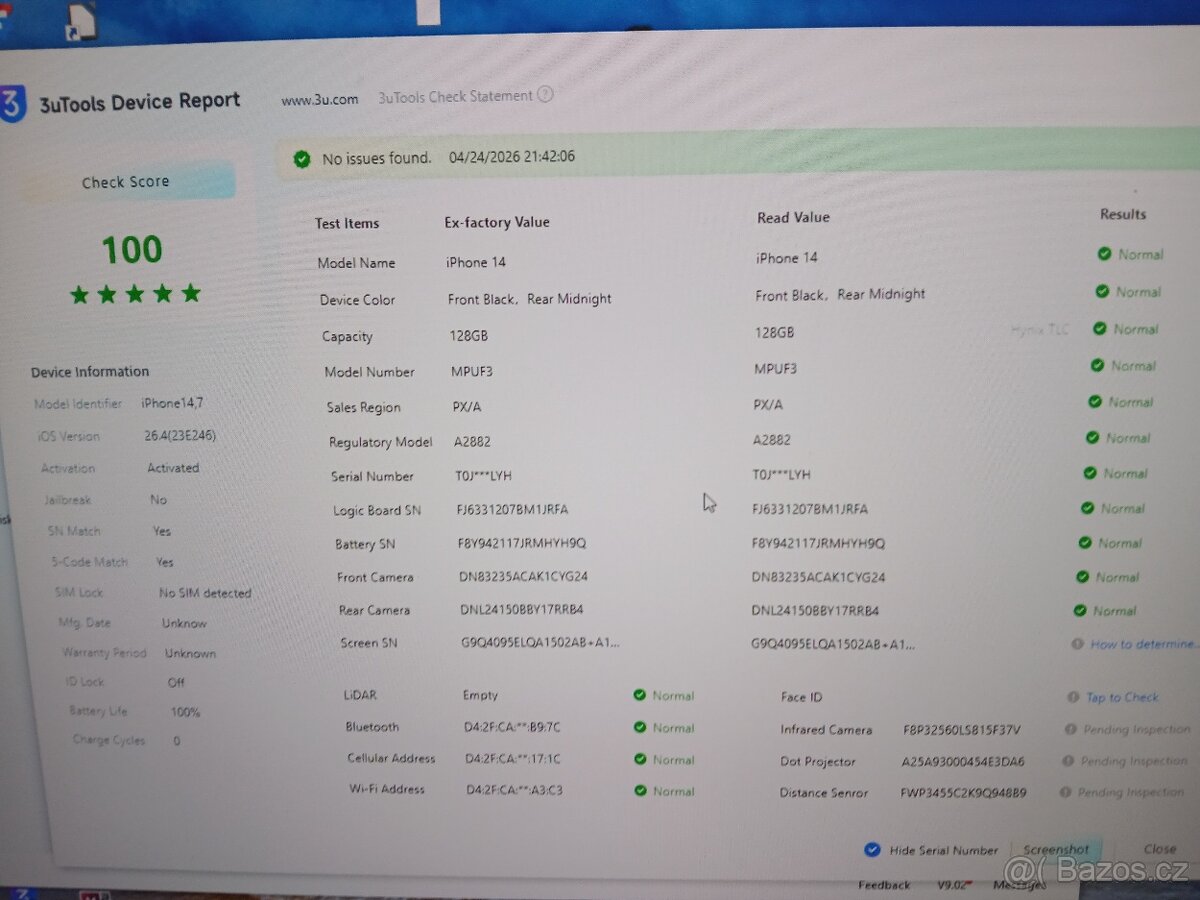1200x900 pixels.
Task: Click the green check icon beside No issues found
Action: pos(302,159)
